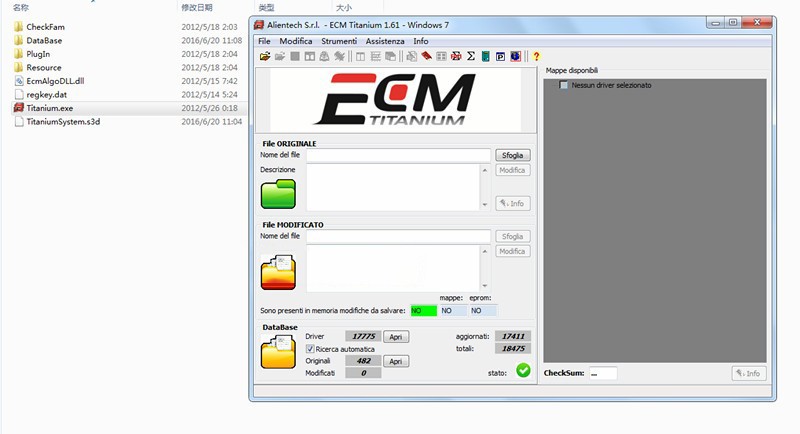Viewport: 800px width, 434px height.
Task: Click Sfoglia button for File ORIGINALE
Action: click(x=512, y=155)
